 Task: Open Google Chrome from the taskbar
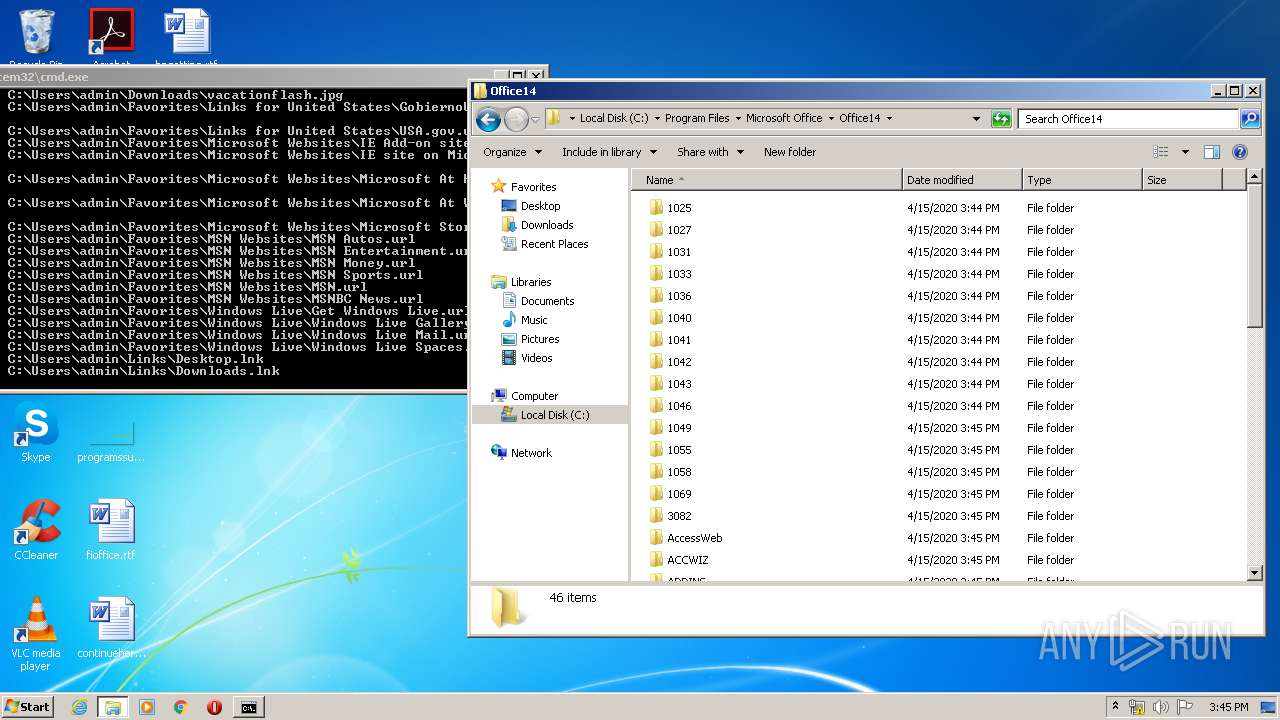(x=181, y=707)
